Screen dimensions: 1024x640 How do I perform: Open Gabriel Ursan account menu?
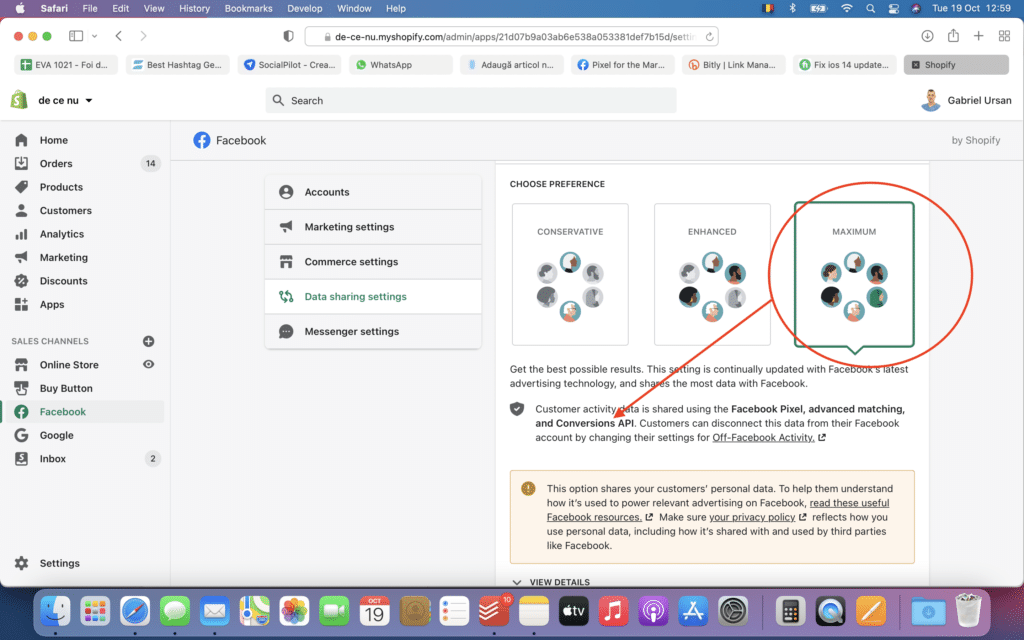point(966,100)
